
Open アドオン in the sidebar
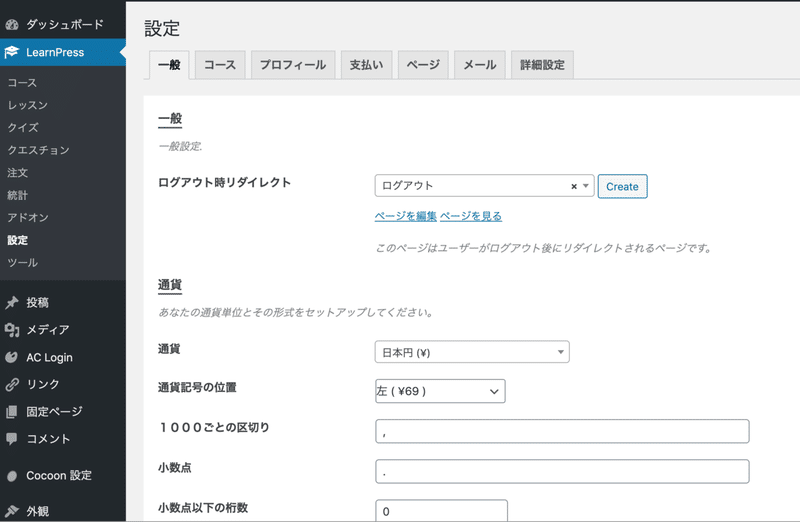coord(28,217)
